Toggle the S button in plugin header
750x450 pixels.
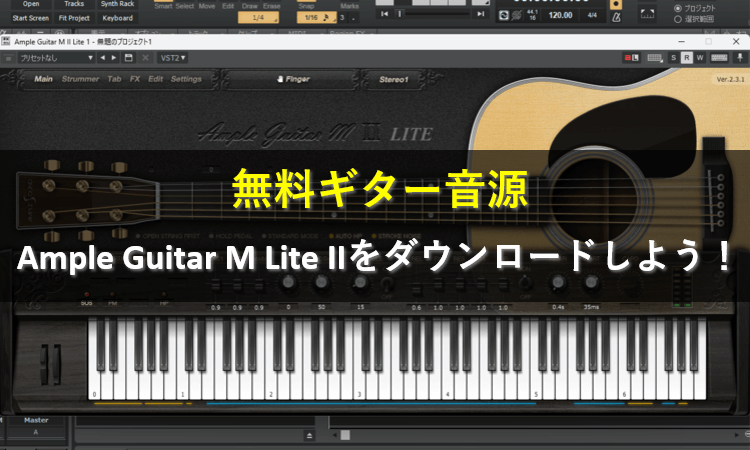tap(673, 58)
